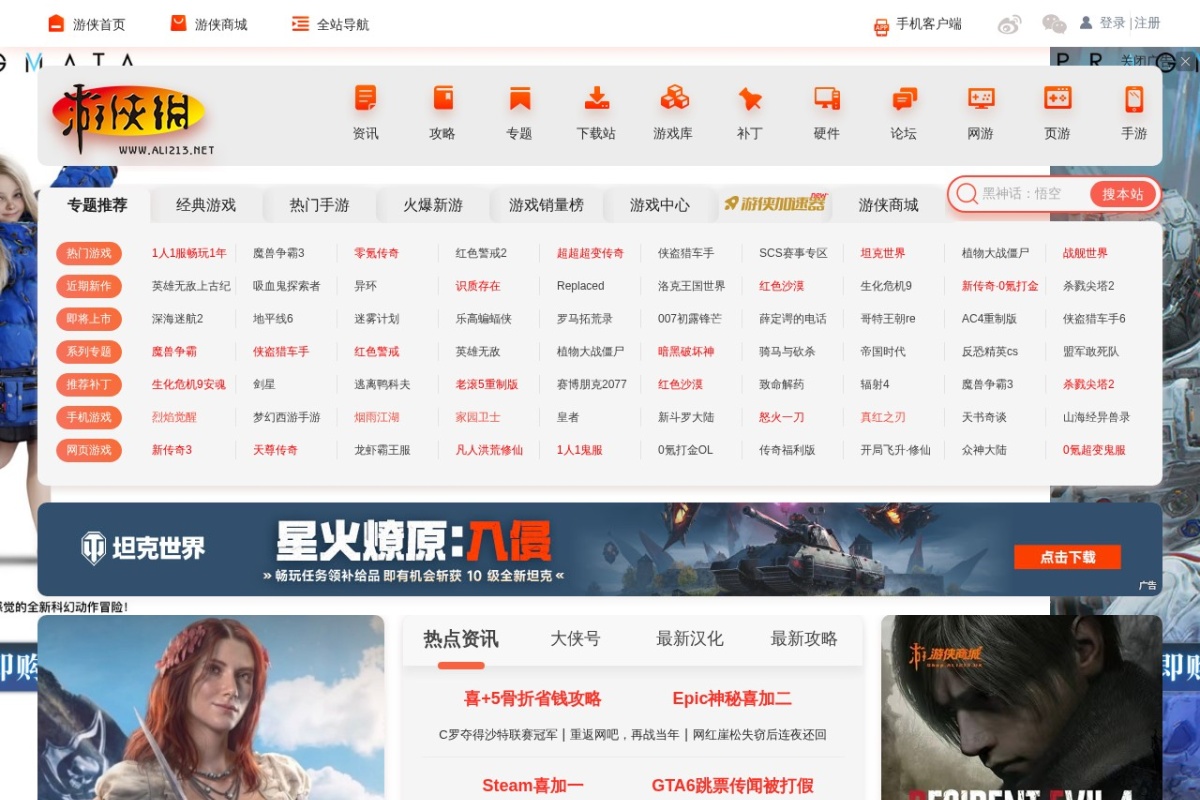Open the 游戏中心 tab
The width and height of the screenshot is (1200, 800).
point(660,205)
